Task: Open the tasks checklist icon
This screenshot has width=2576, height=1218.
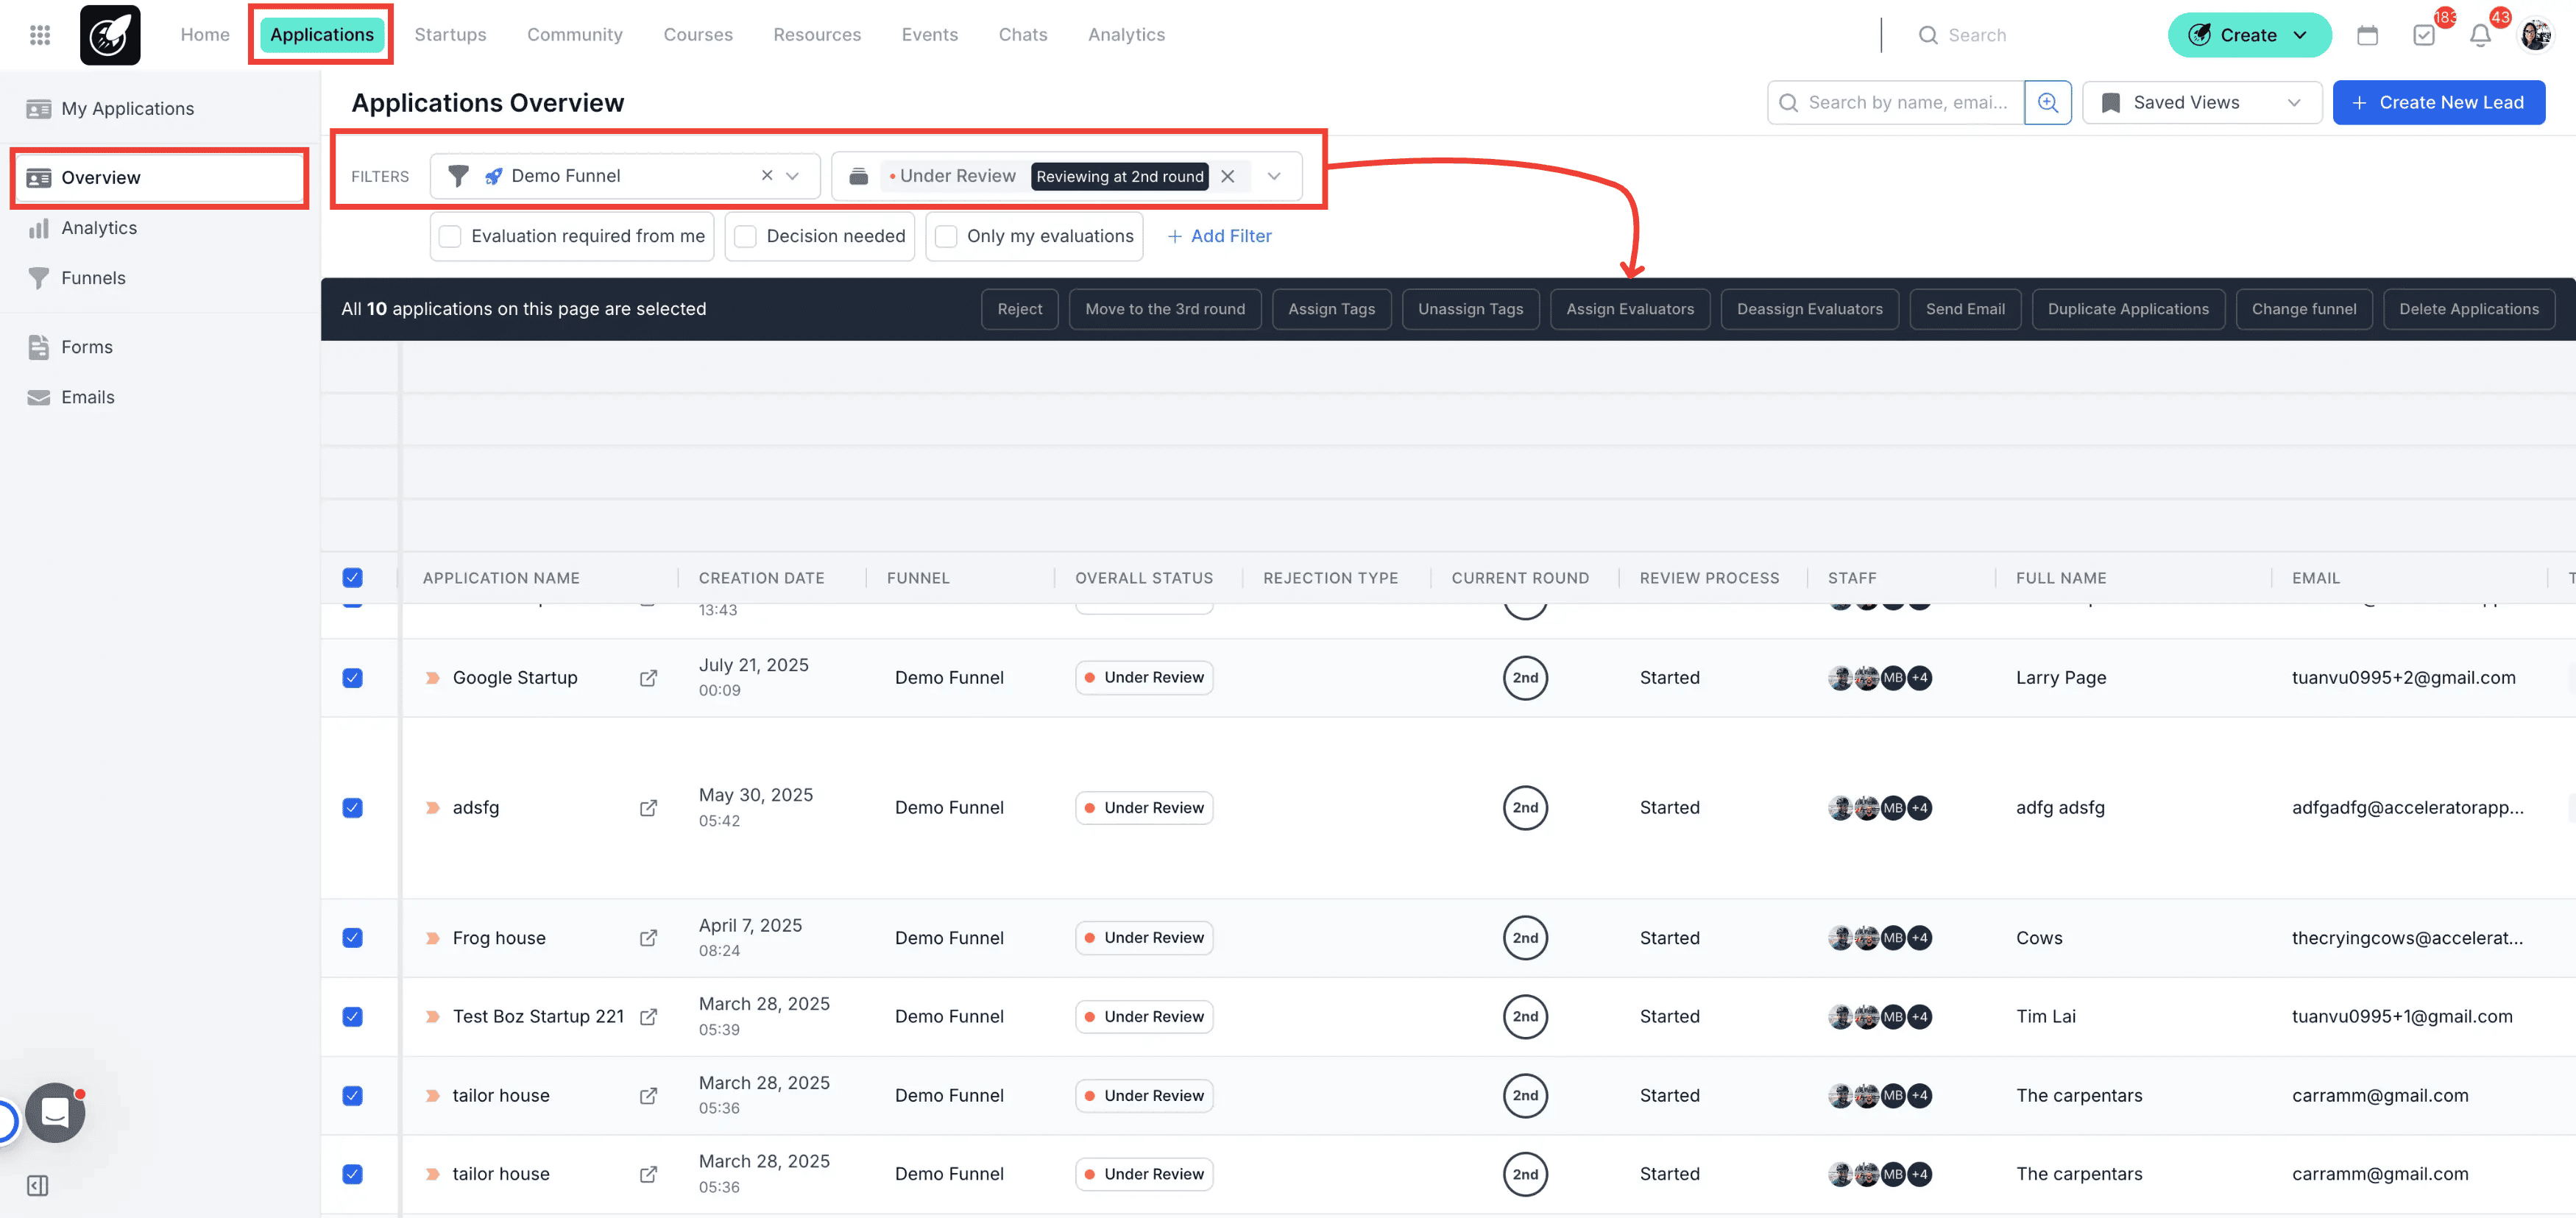Action: (2424, 35)
